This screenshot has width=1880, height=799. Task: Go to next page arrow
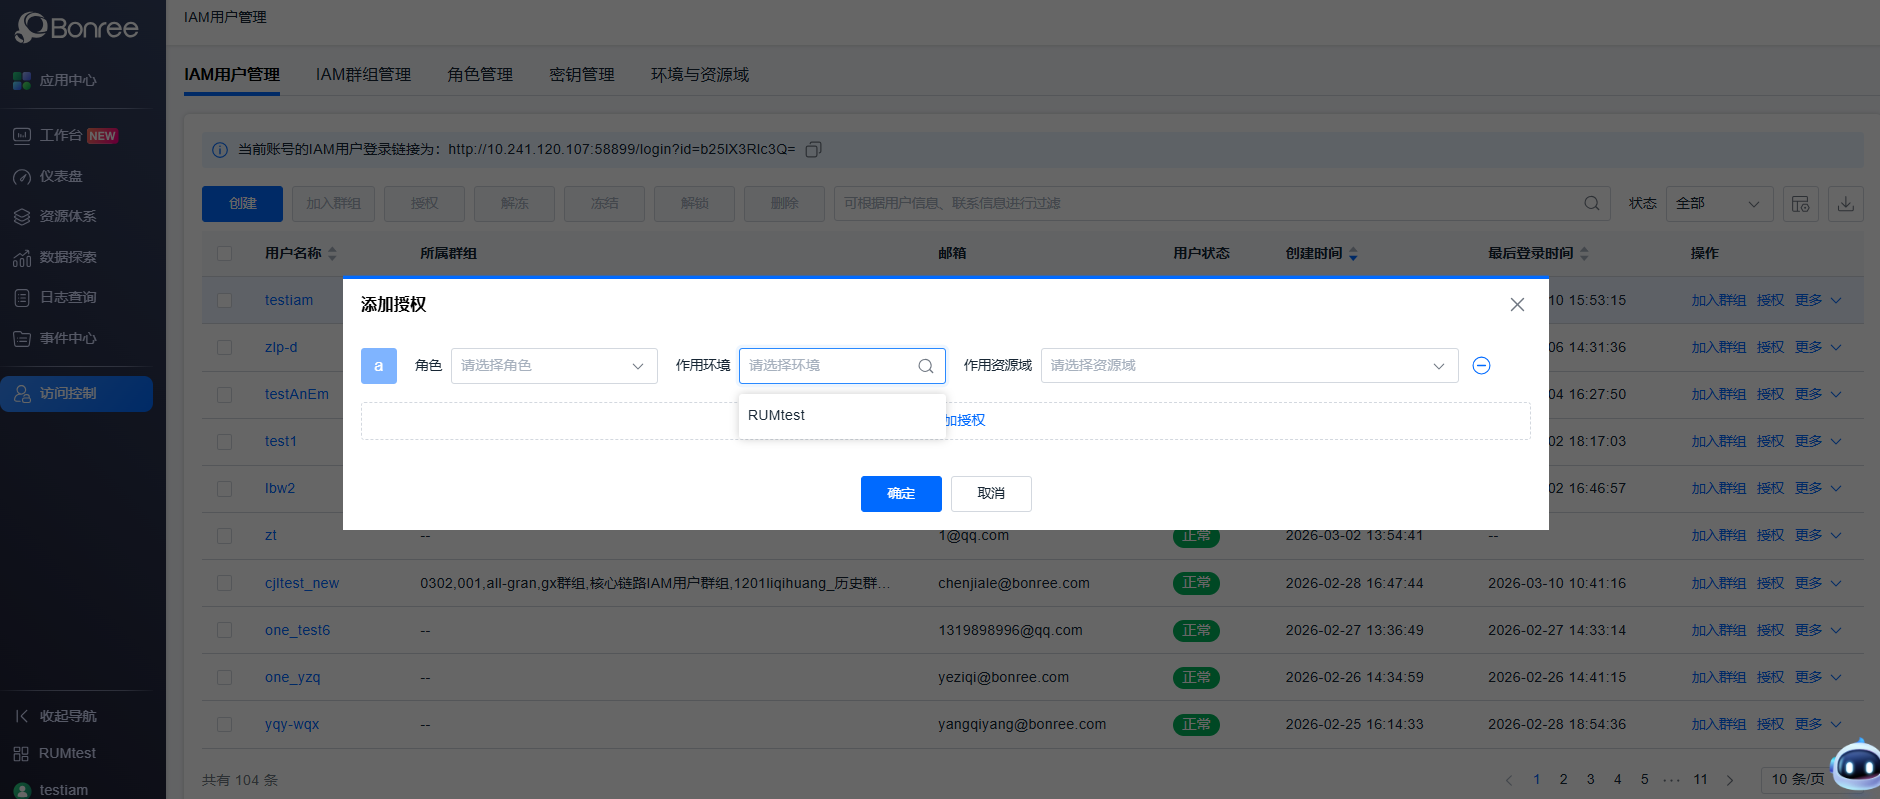coord(1730,780)
